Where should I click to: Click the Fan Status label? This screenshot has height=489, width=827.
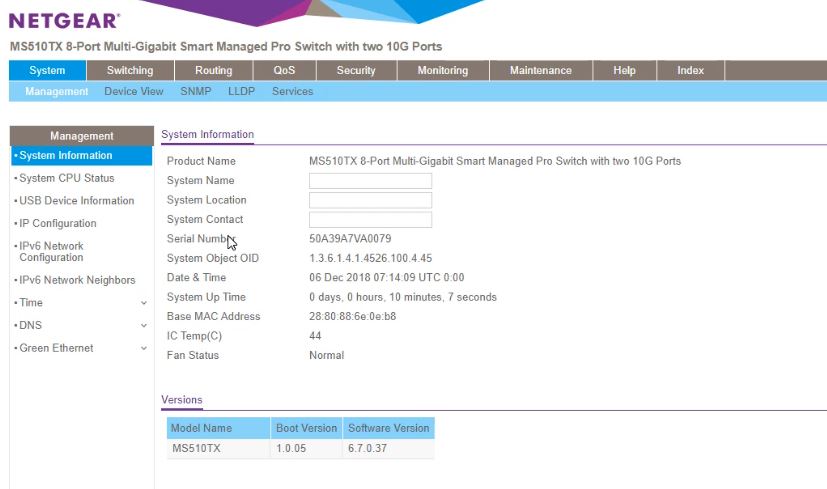click(x=193, y=356)
